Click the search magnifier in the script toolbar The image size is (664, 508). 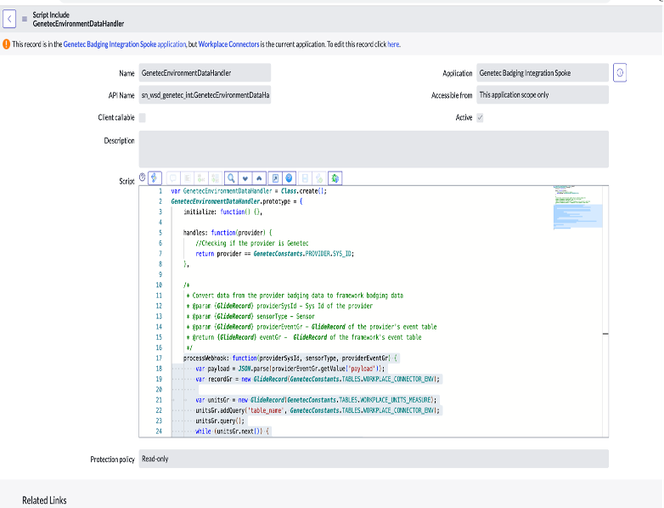point(231,178)
